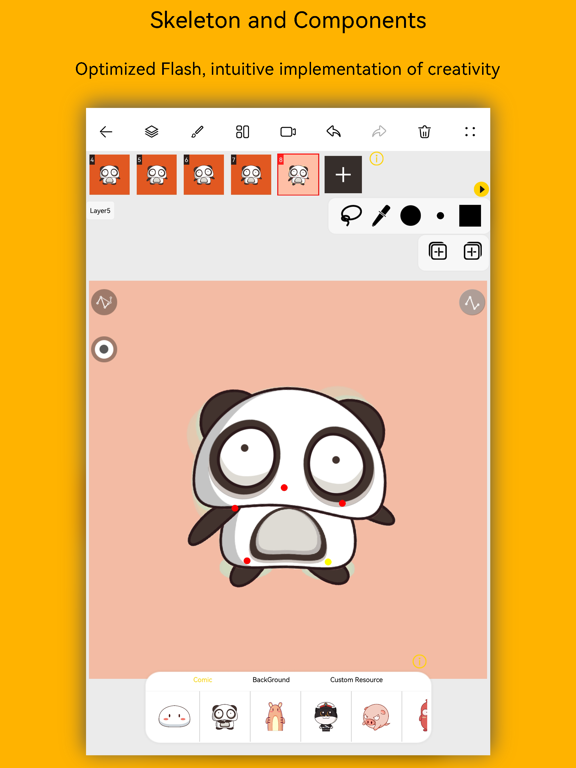The height and width of the screenshot is (768, 576).
Task: Open info icon above resource panel
Action: (x=419, y=662)
